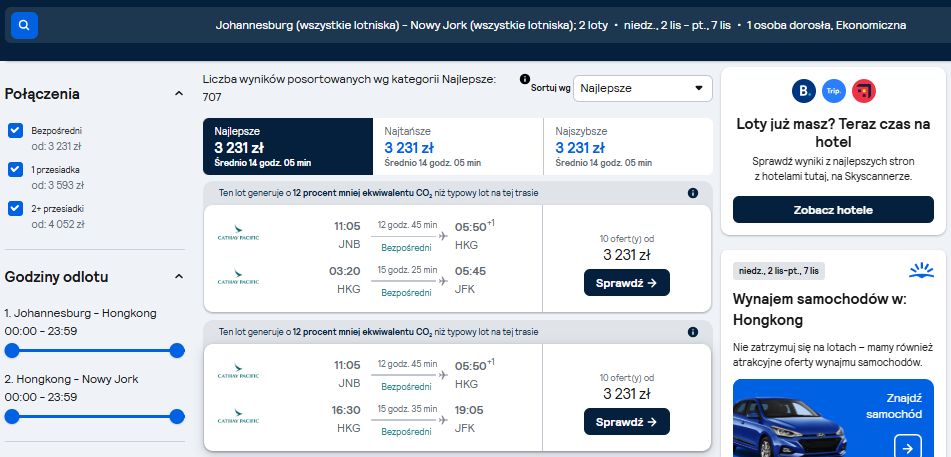Image resolution: width=951 pixels, height=457 pixels.
Task: Click right handle of Hongkong – Nowy Jork slider
Action: (177, 416)
